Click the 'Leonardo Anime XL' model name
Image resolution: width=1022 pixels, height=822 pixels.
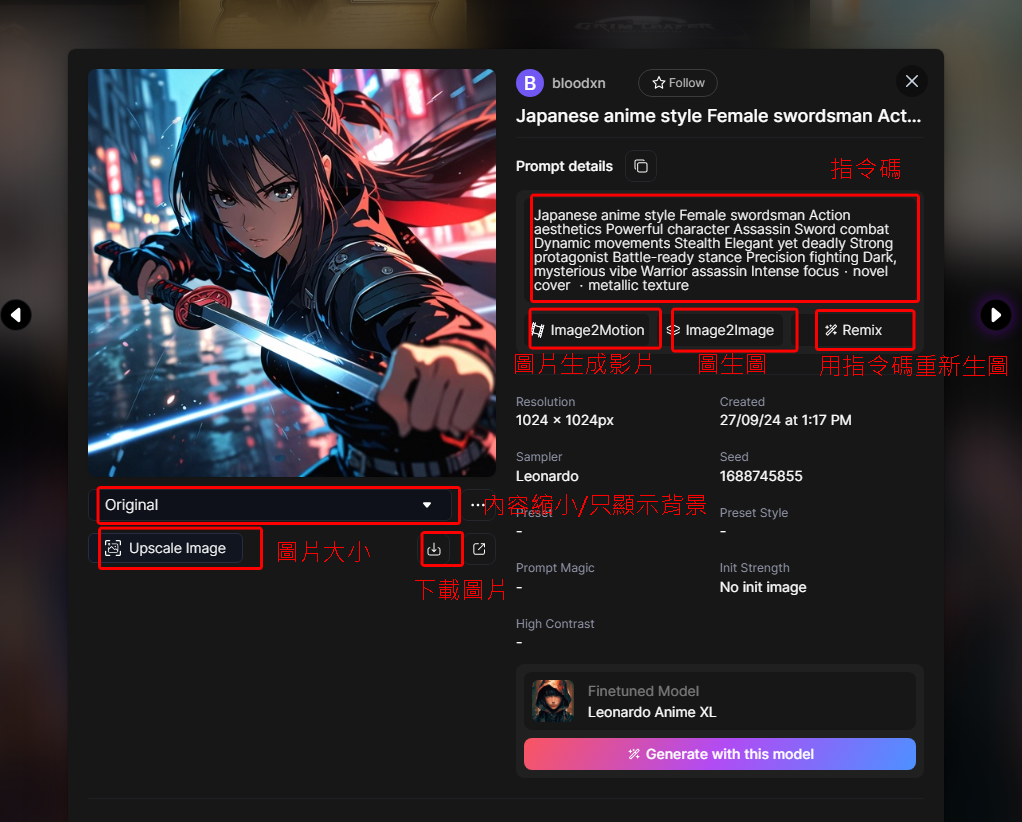tap(652, 712)
